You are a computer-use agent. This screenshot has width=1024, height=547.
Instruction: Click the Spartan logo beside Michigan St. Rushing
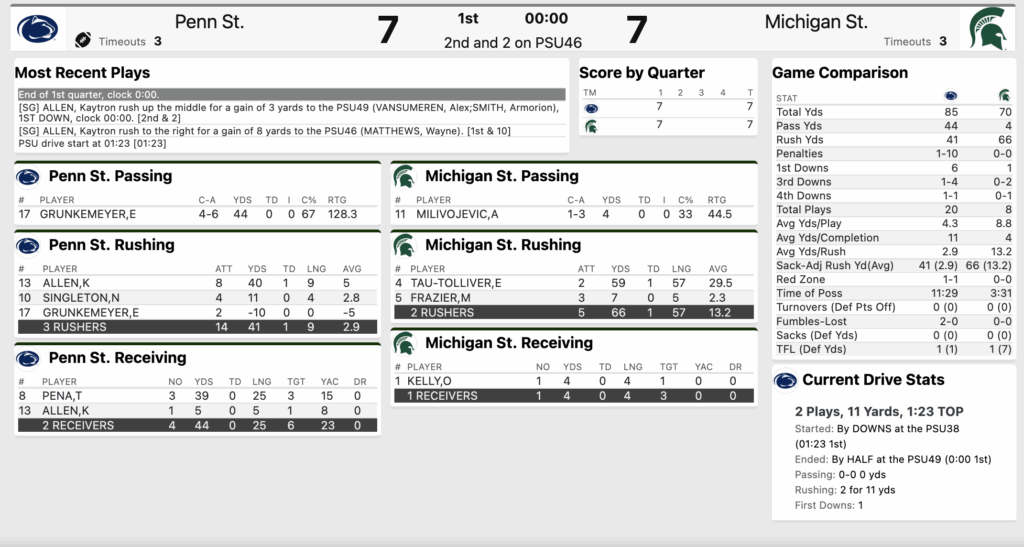[x=404, y=246]
